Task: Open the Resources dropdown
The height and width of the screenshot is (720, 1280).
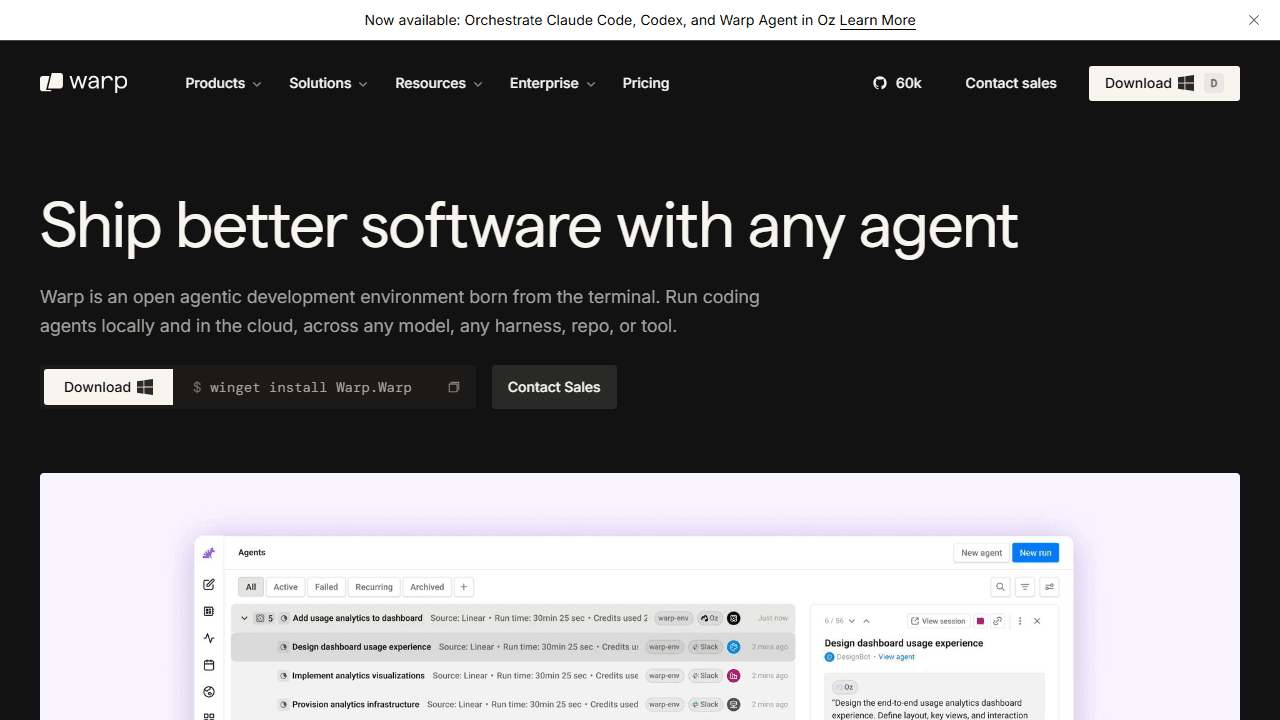Action: coord(439,83)
